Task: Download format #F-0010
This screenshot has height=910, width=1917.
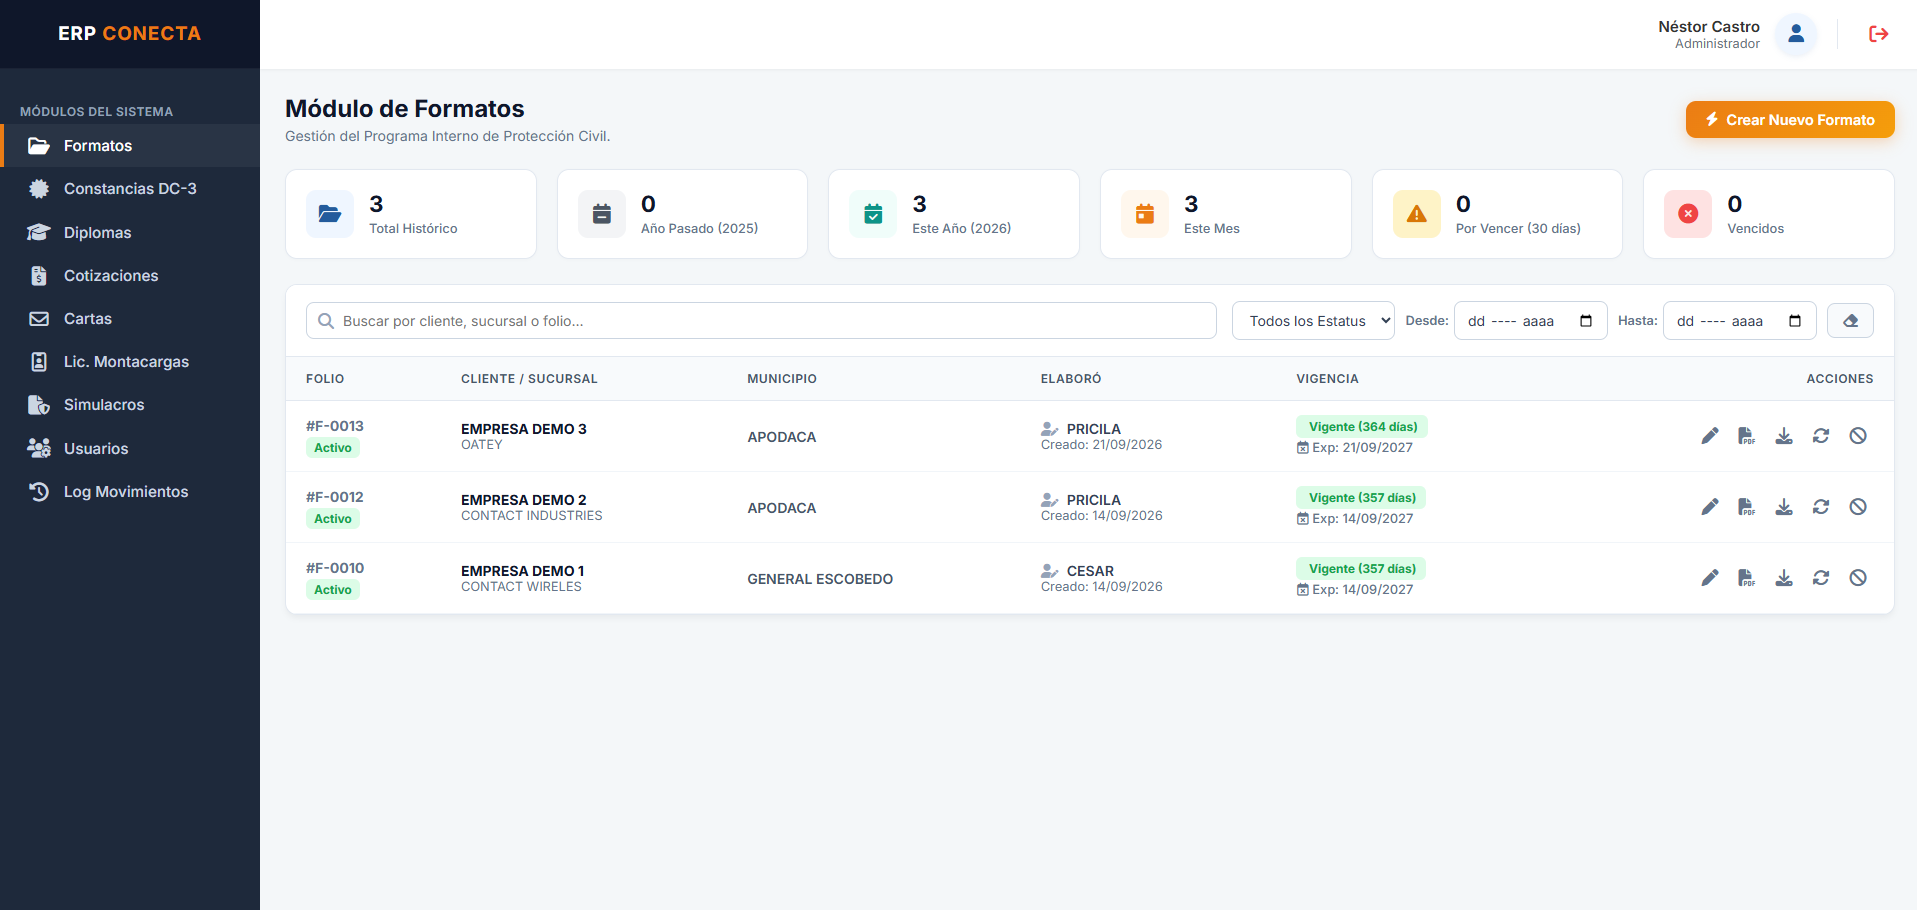Action: [x=1784, y=578]
